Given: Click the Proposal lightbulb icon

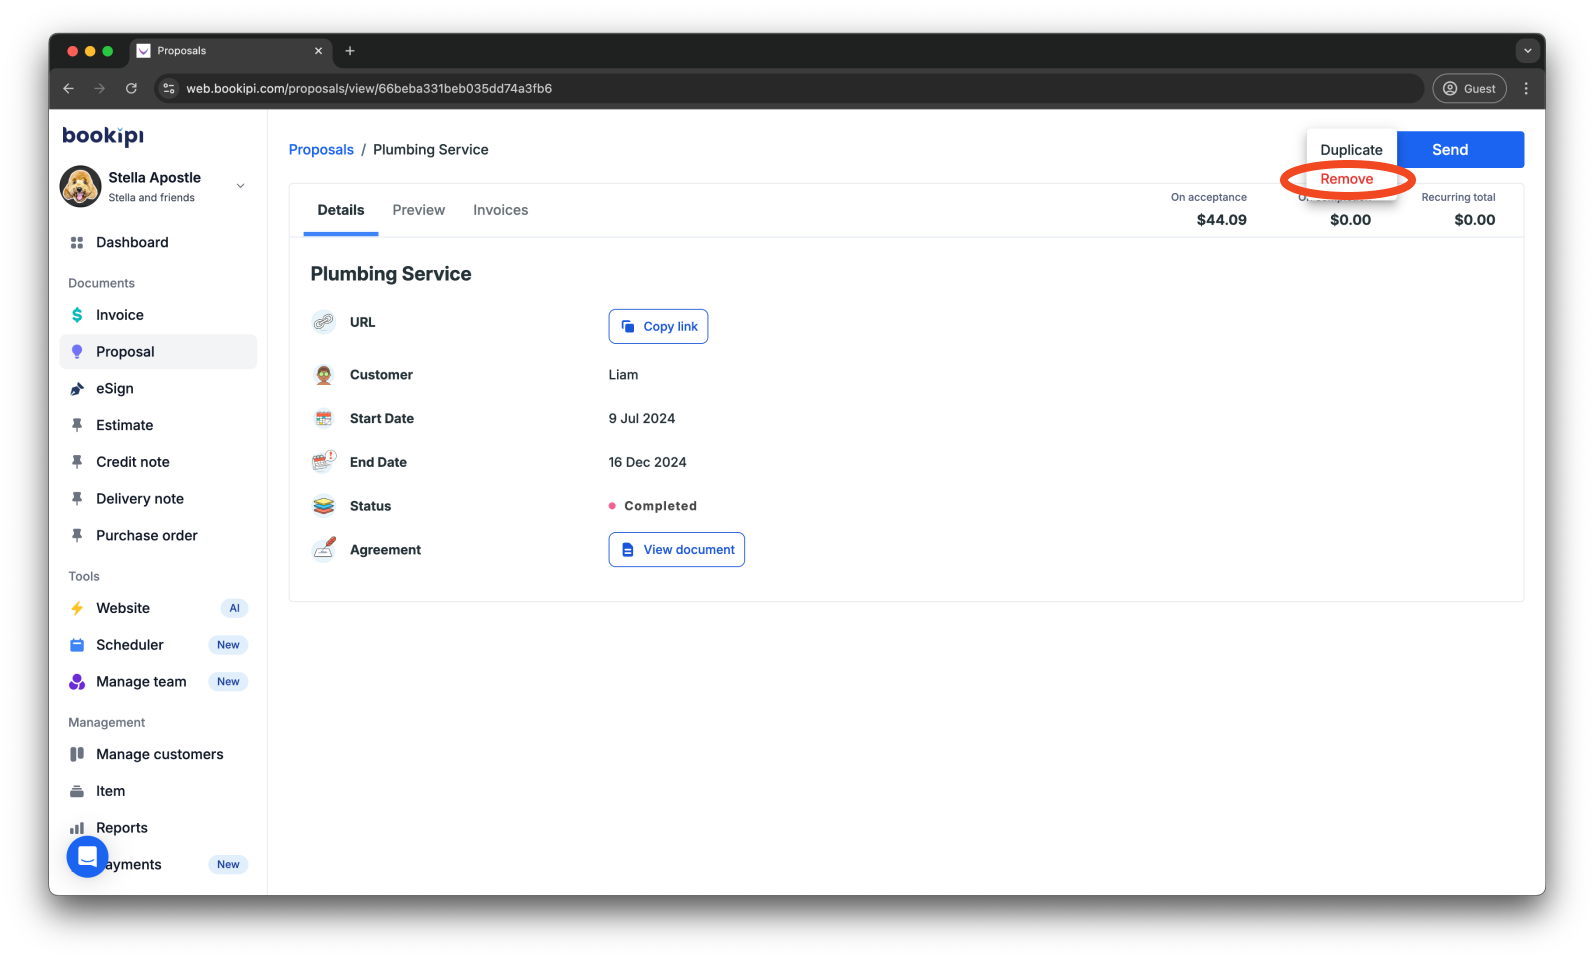Looking at the screenshot, I should [77, 352].
